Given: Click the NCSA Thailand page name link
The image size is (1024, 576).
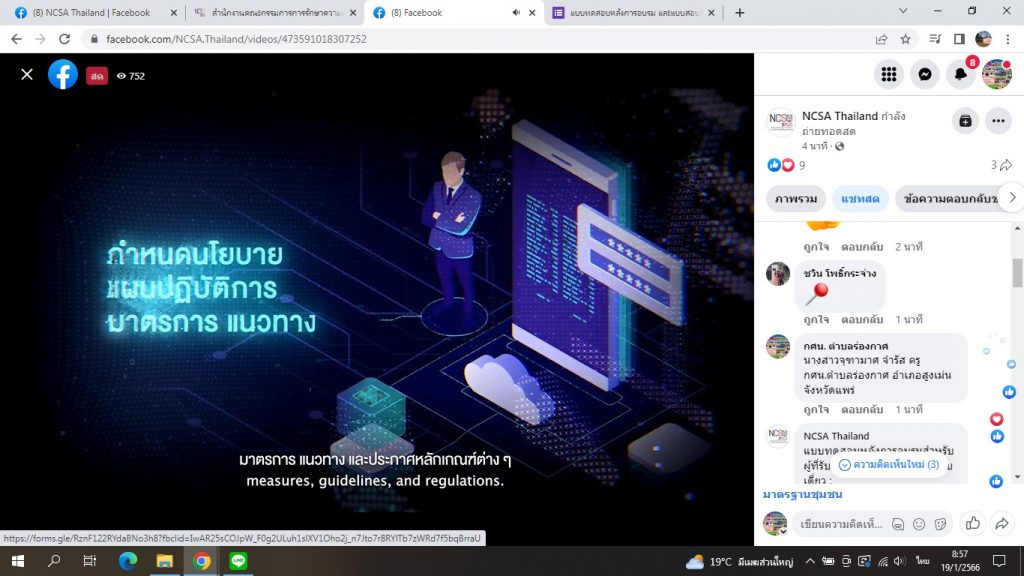Looking at the screenshot, I should pos(839,116).
